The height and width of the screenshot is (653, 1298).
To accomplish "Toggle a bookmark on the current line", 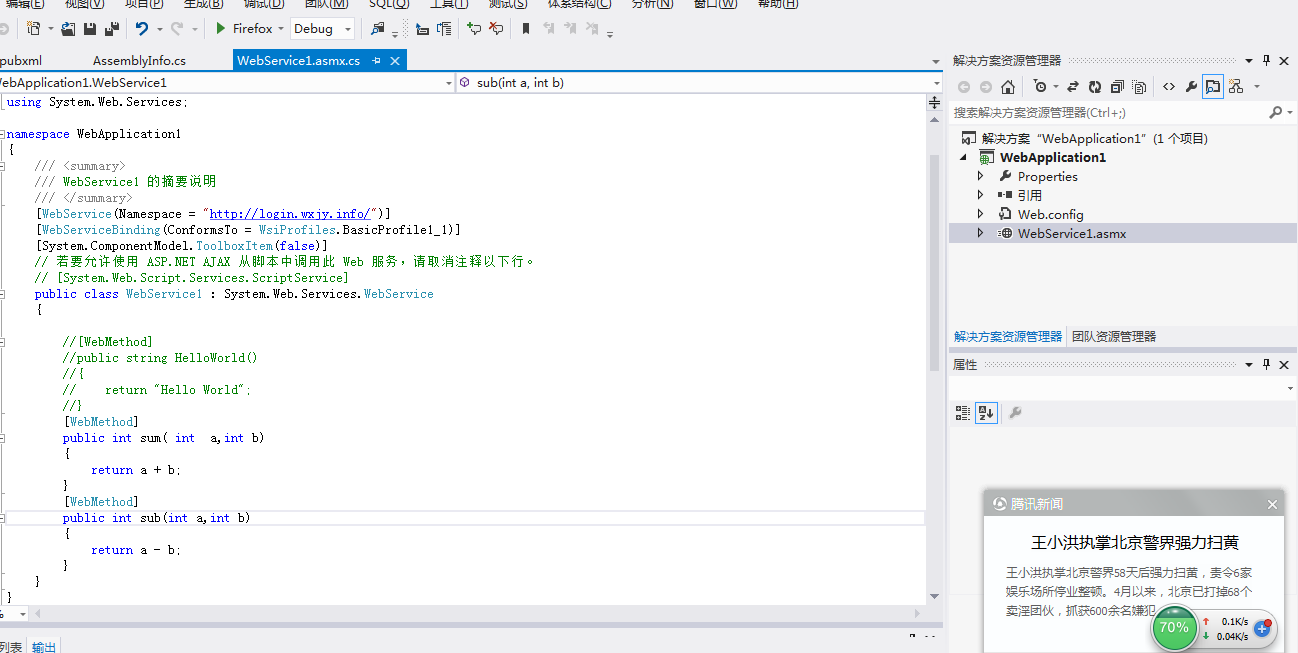I will click(526, 29).
